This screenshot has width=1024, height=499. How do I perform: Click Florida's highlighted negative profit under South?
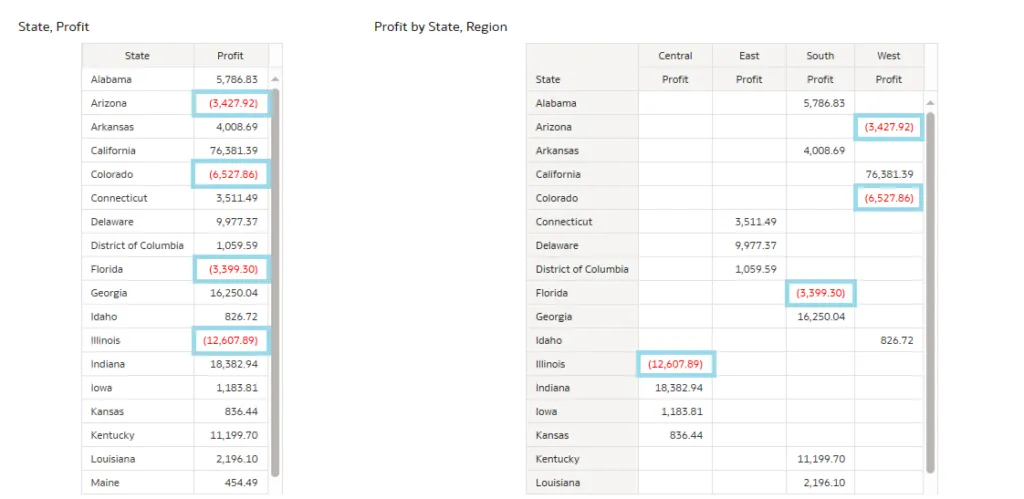(x=820, y=293)
